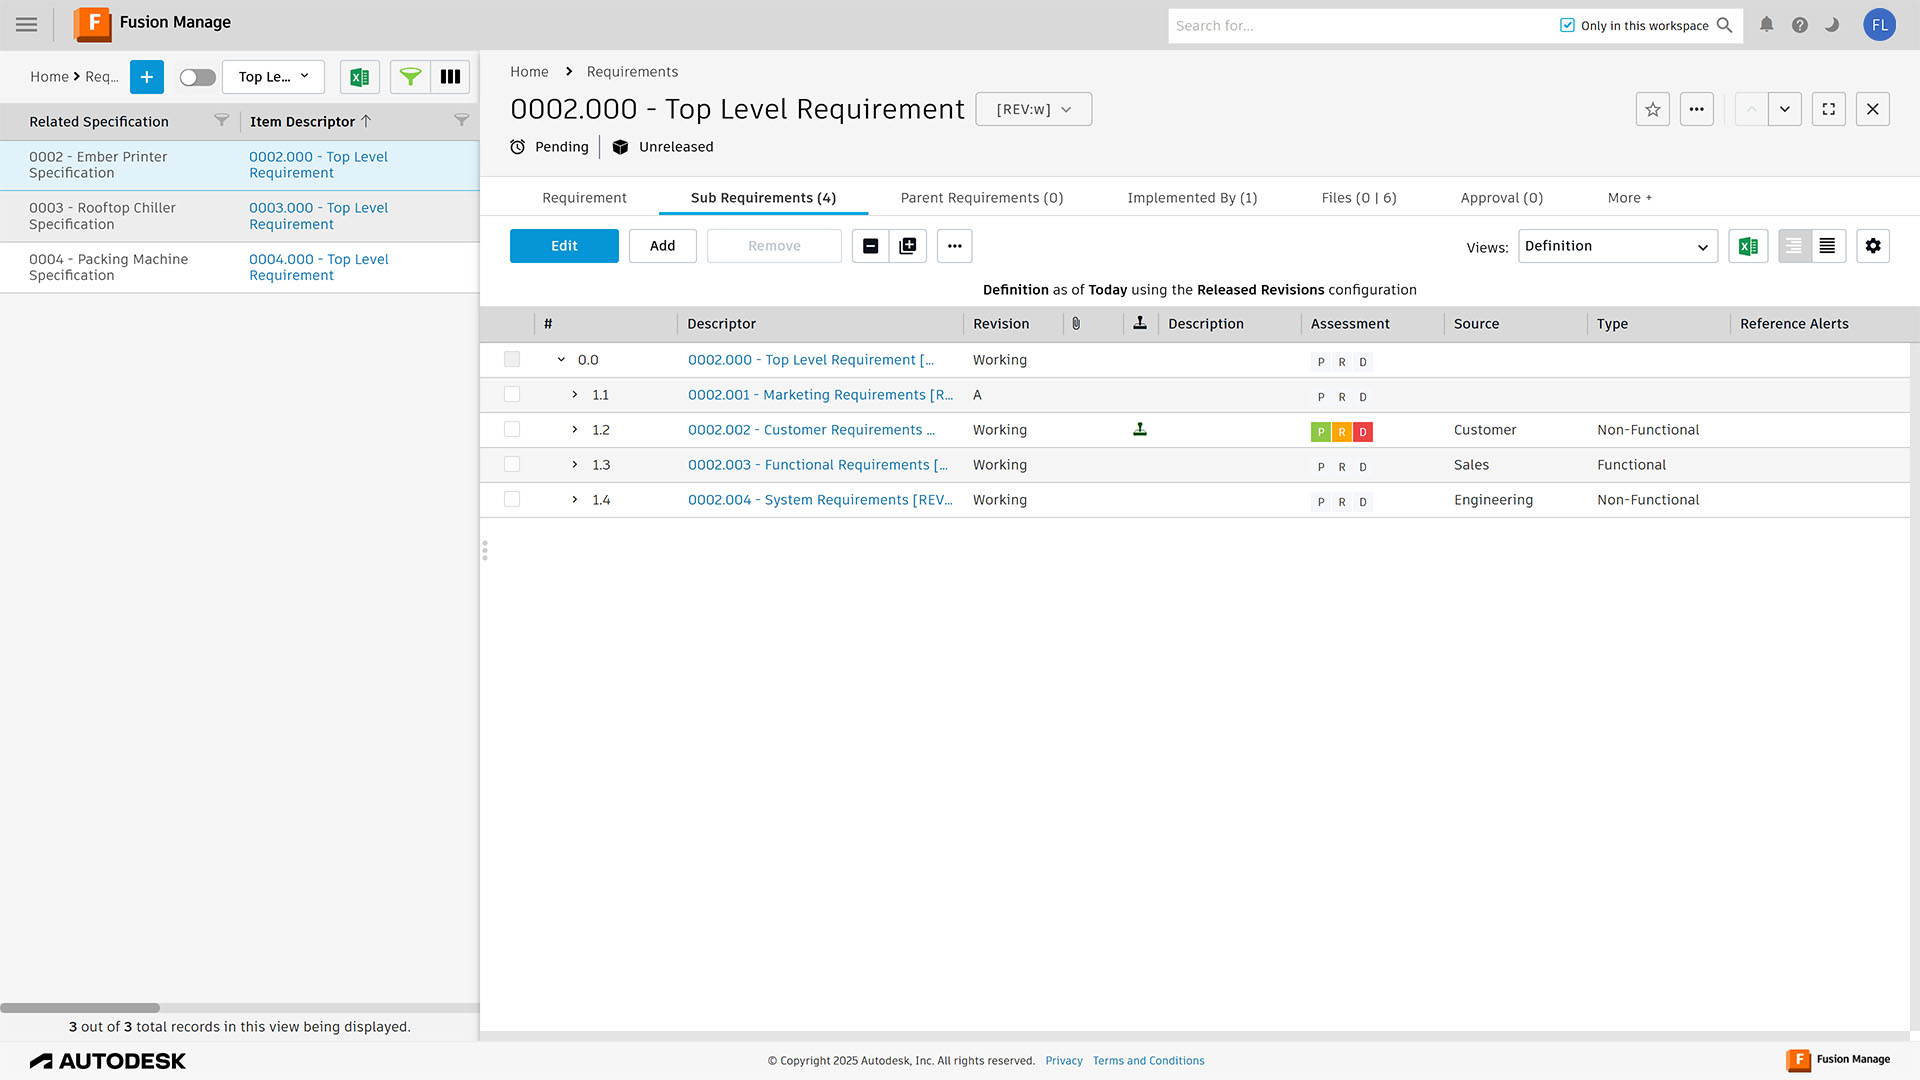Open the Files (0 | 6) tab

click(1358, 198)
